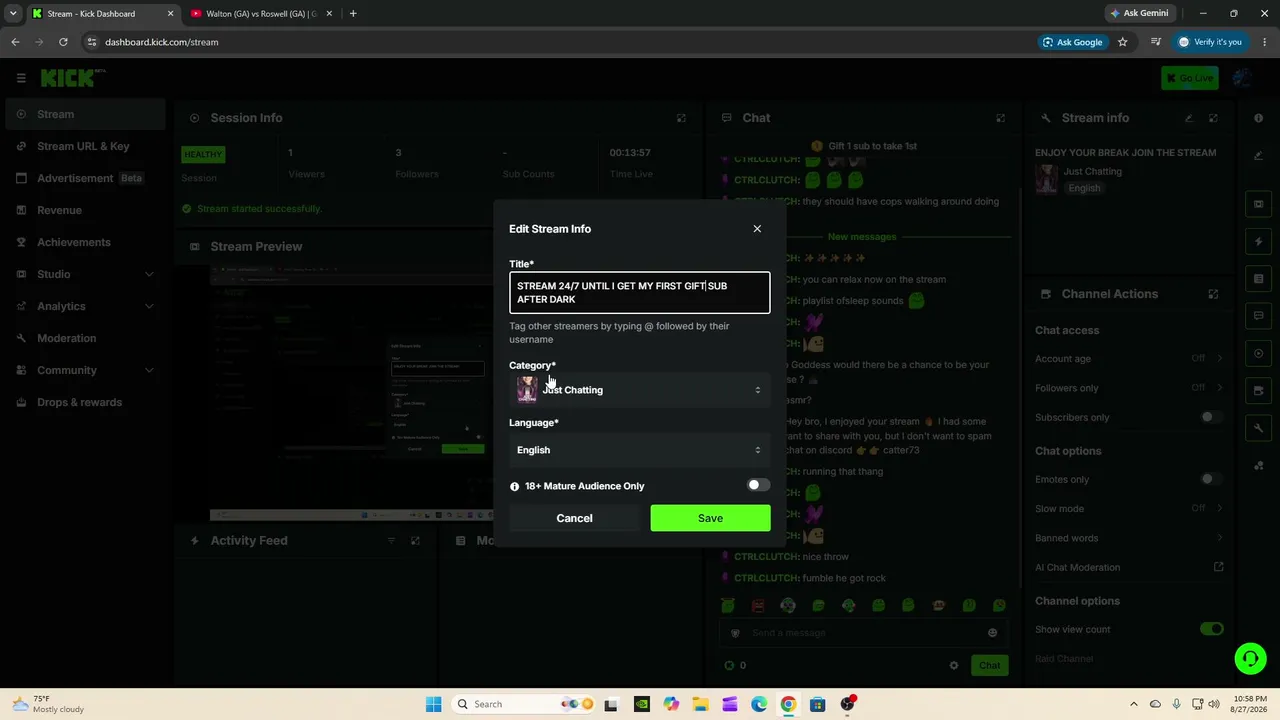Open Achievements in the sidebar

tap(83, 242)
